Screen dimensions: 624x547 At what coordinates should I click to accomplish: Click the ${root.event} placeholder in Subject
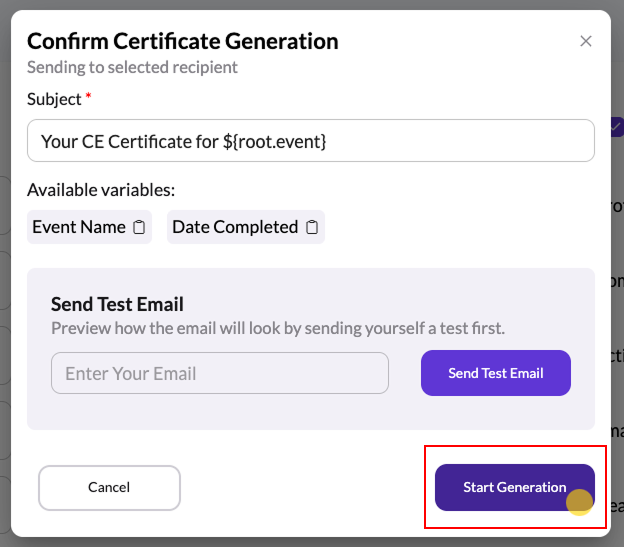click(275, 142)
